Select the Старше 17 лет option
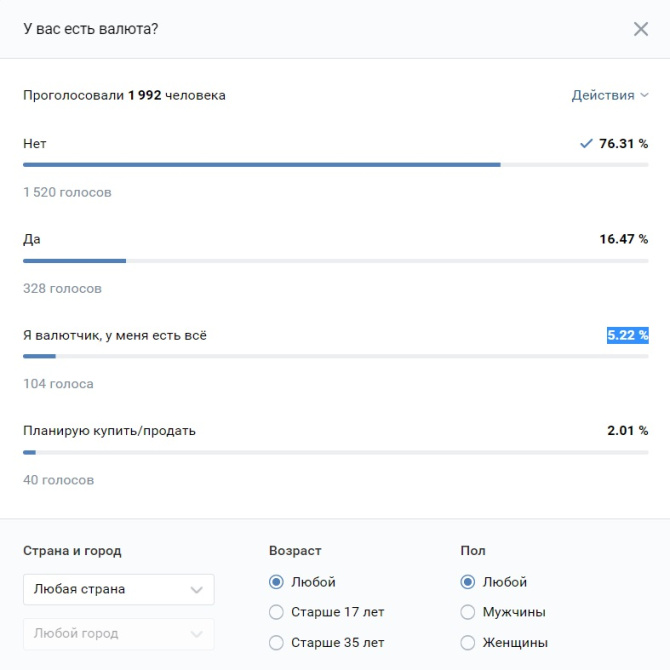The image size is (670, 670). tap(276, 612)
